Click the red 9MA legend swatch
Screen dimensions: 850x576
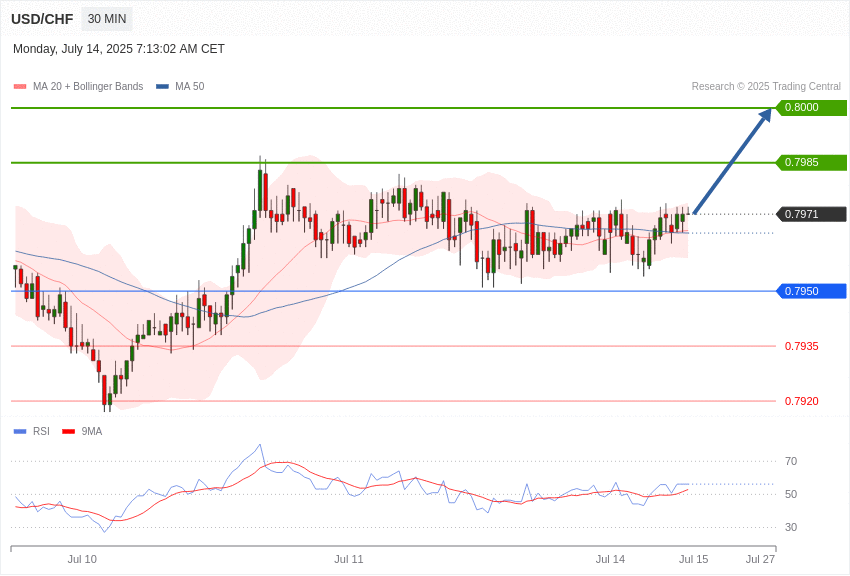click(x=69, y=432)
